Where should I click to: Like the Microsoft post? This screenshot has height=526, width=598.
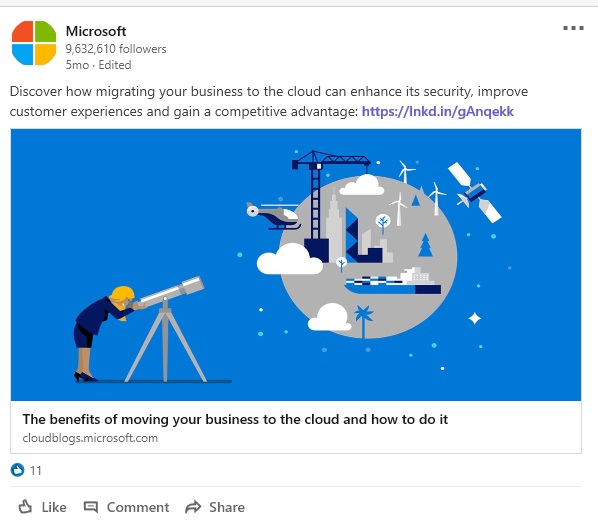click(x=42, y=507)
